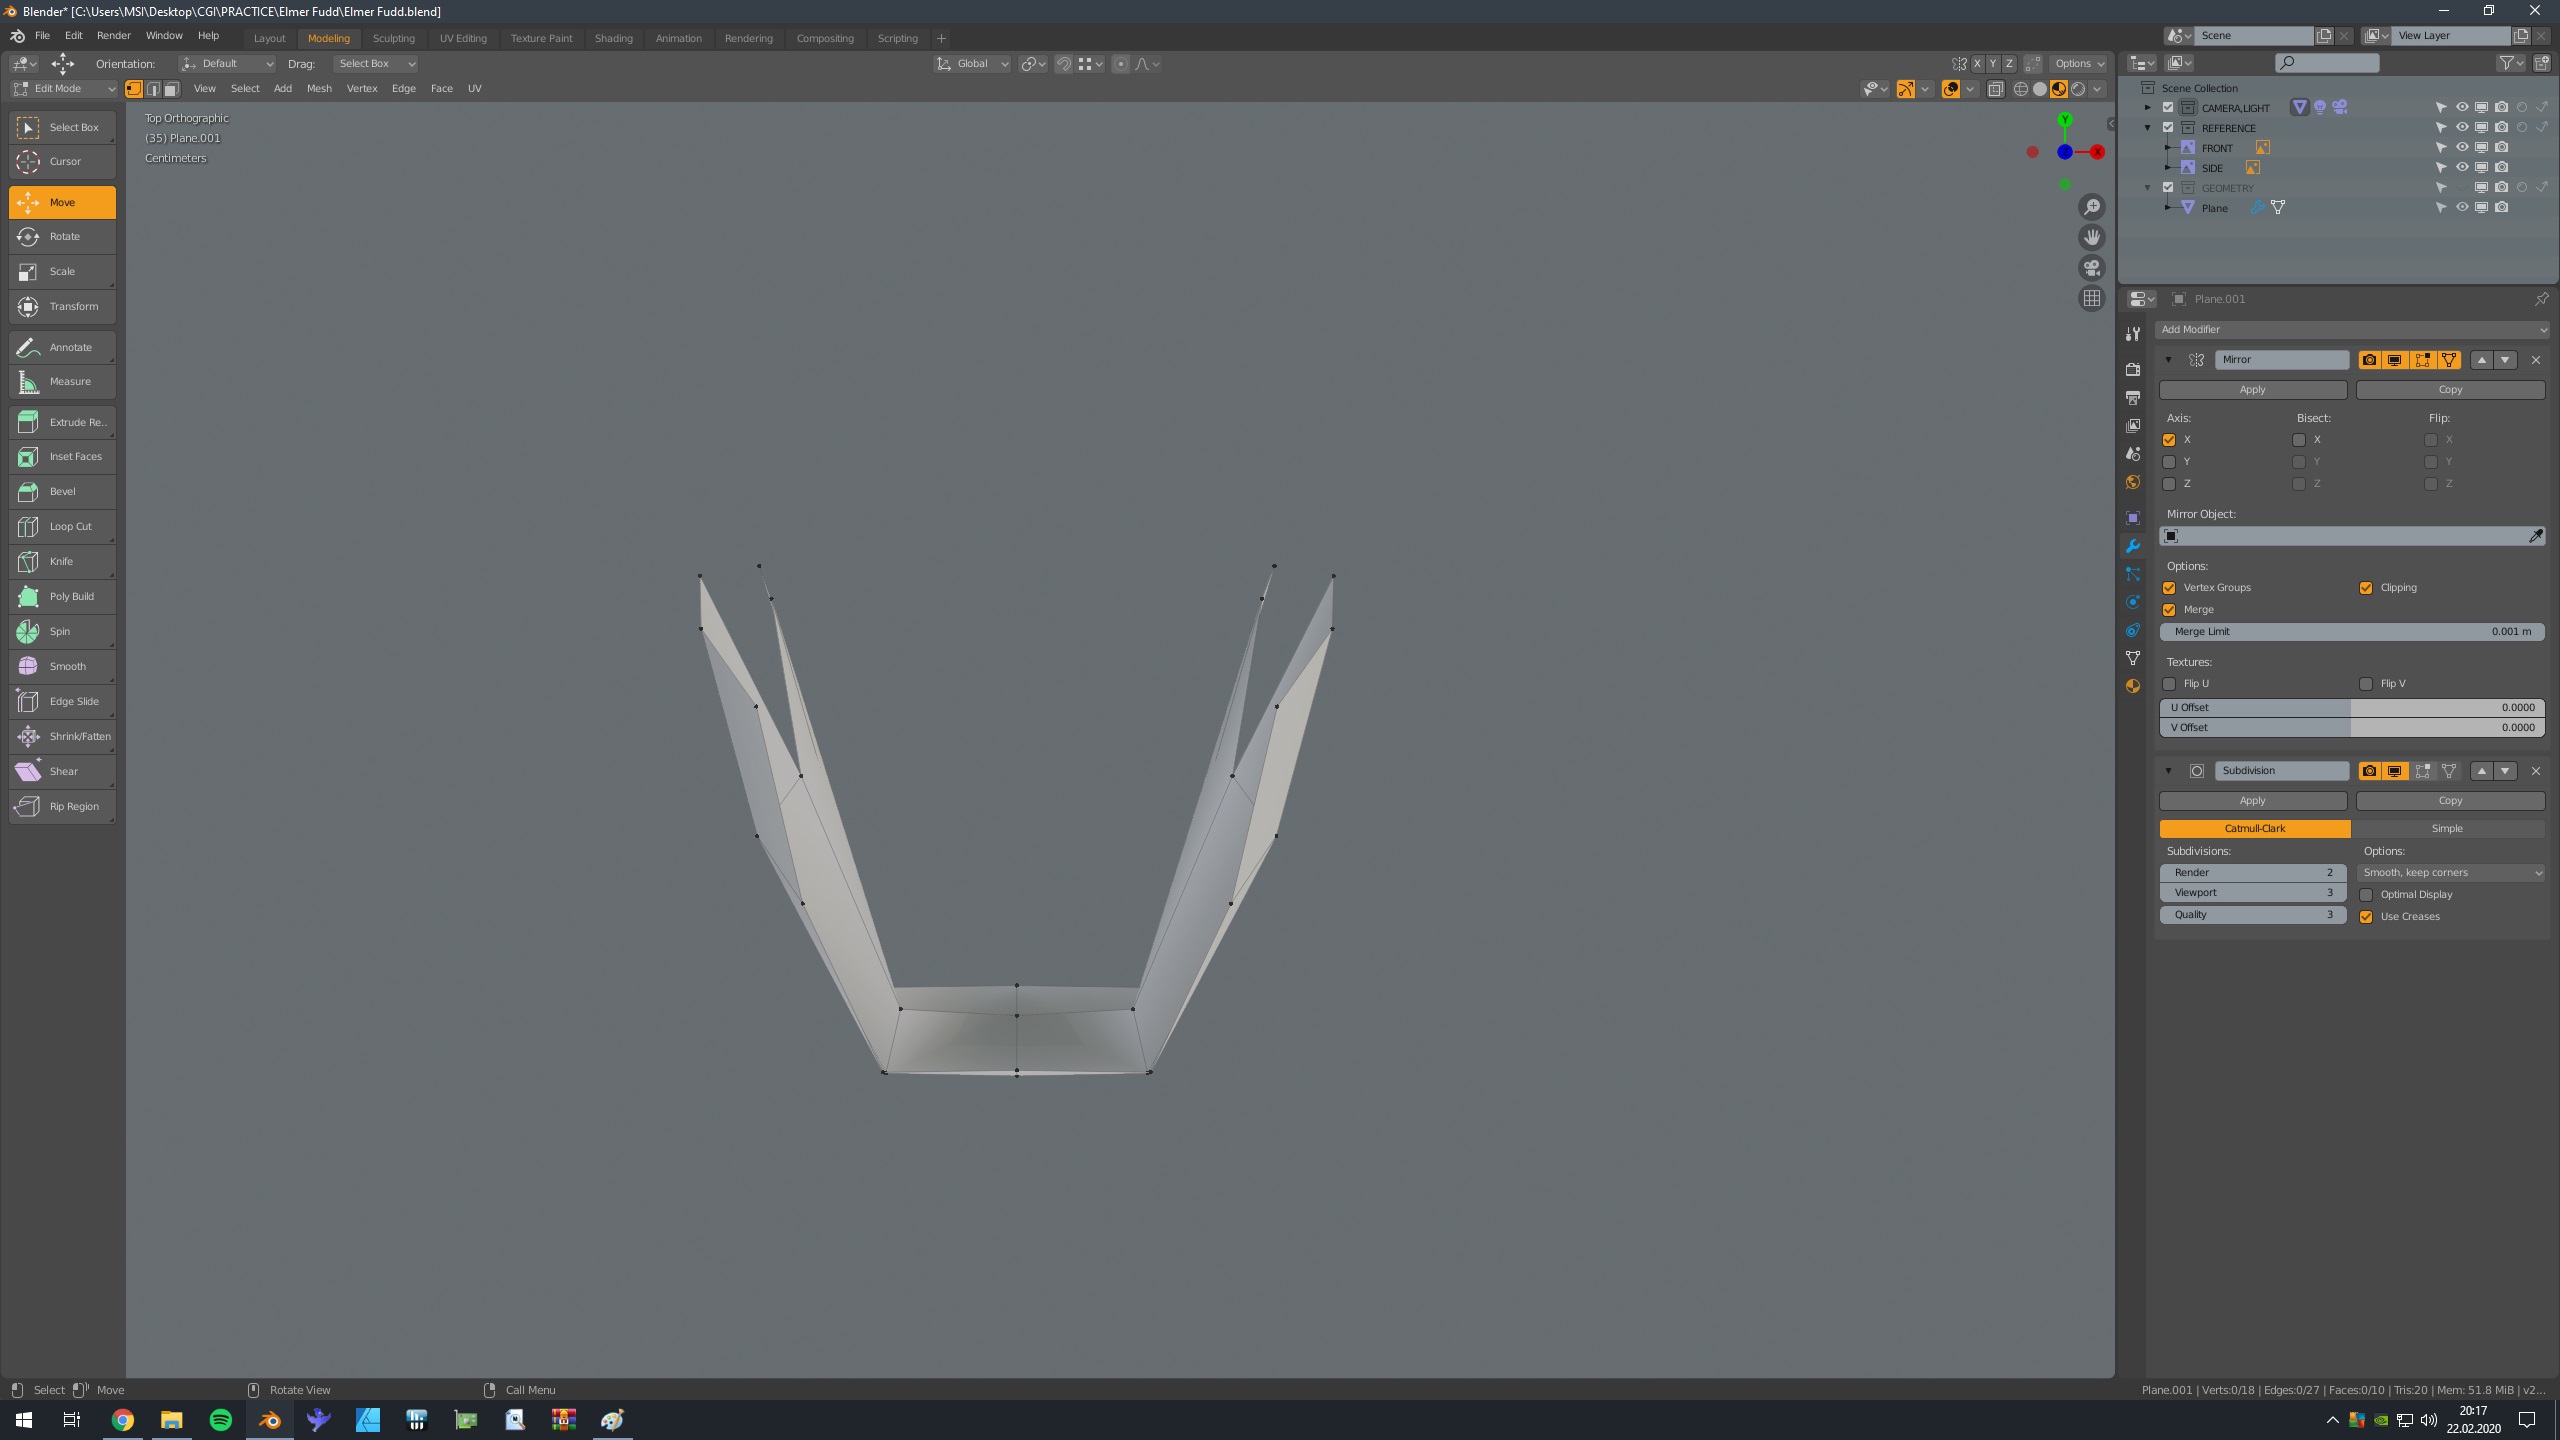The width and height of the screenshot is (2560, 1440).
Task: Select the Inset Faces tool
Action: (62, 456)
